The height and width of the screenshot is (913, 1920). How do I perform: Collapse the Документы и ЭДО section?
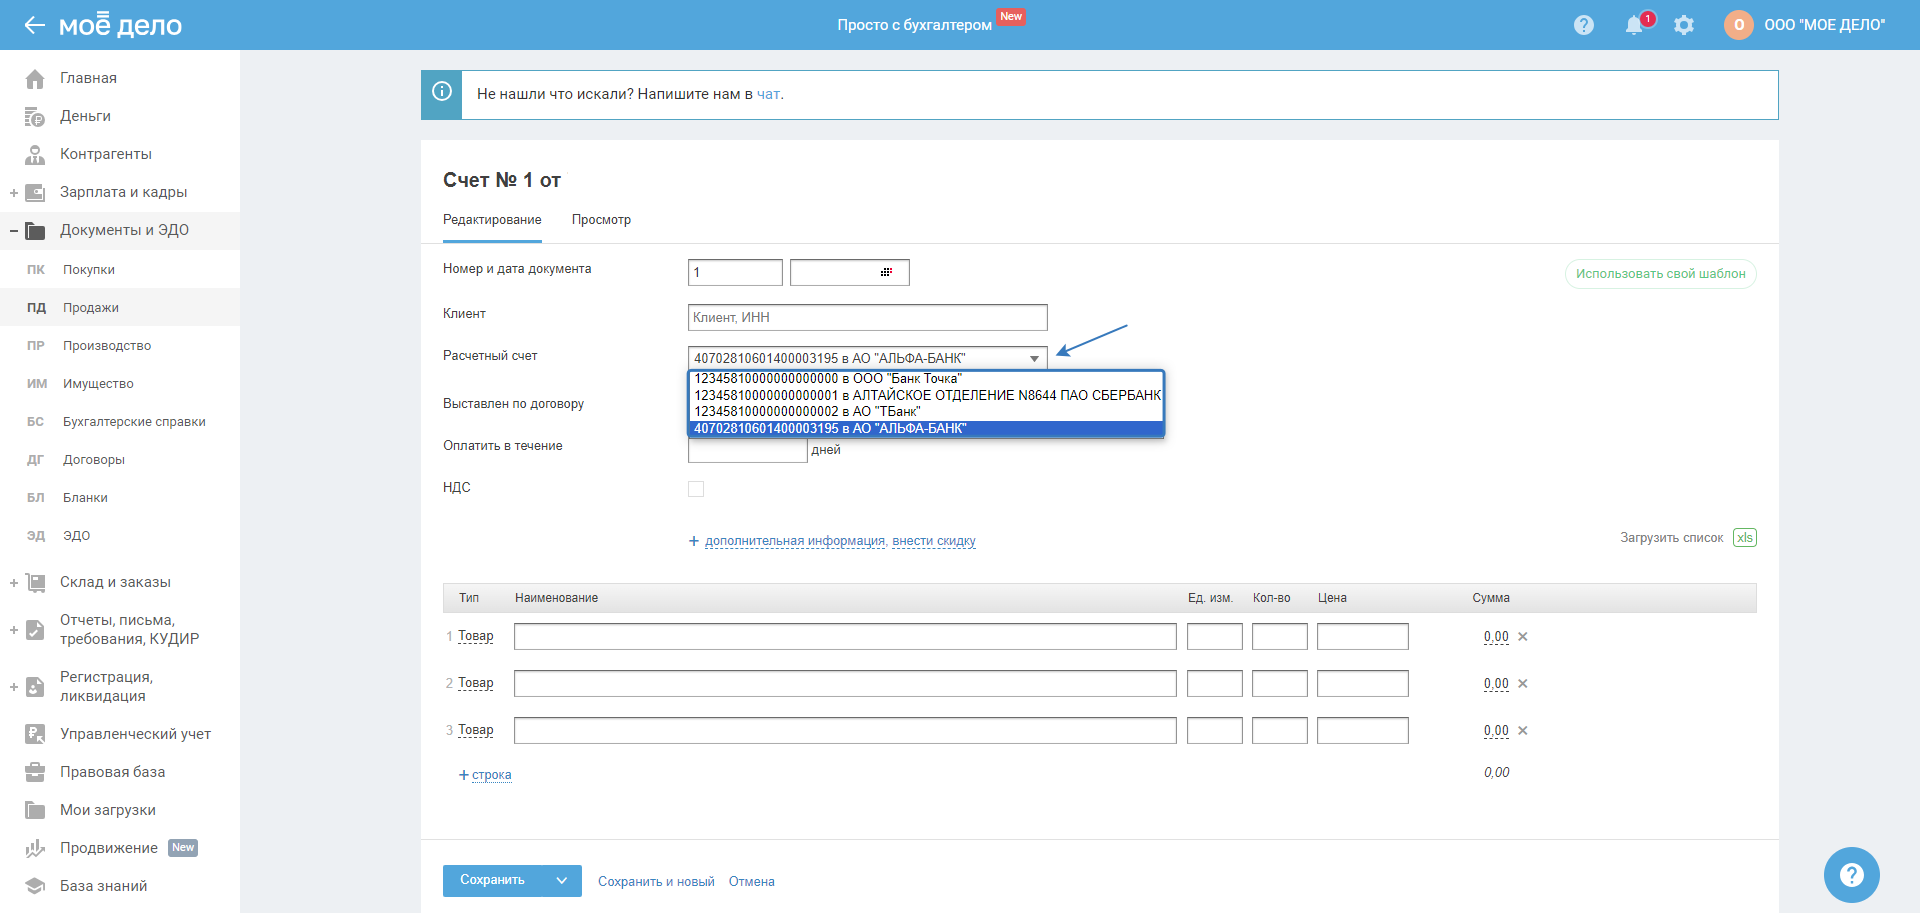click(14, 231)
